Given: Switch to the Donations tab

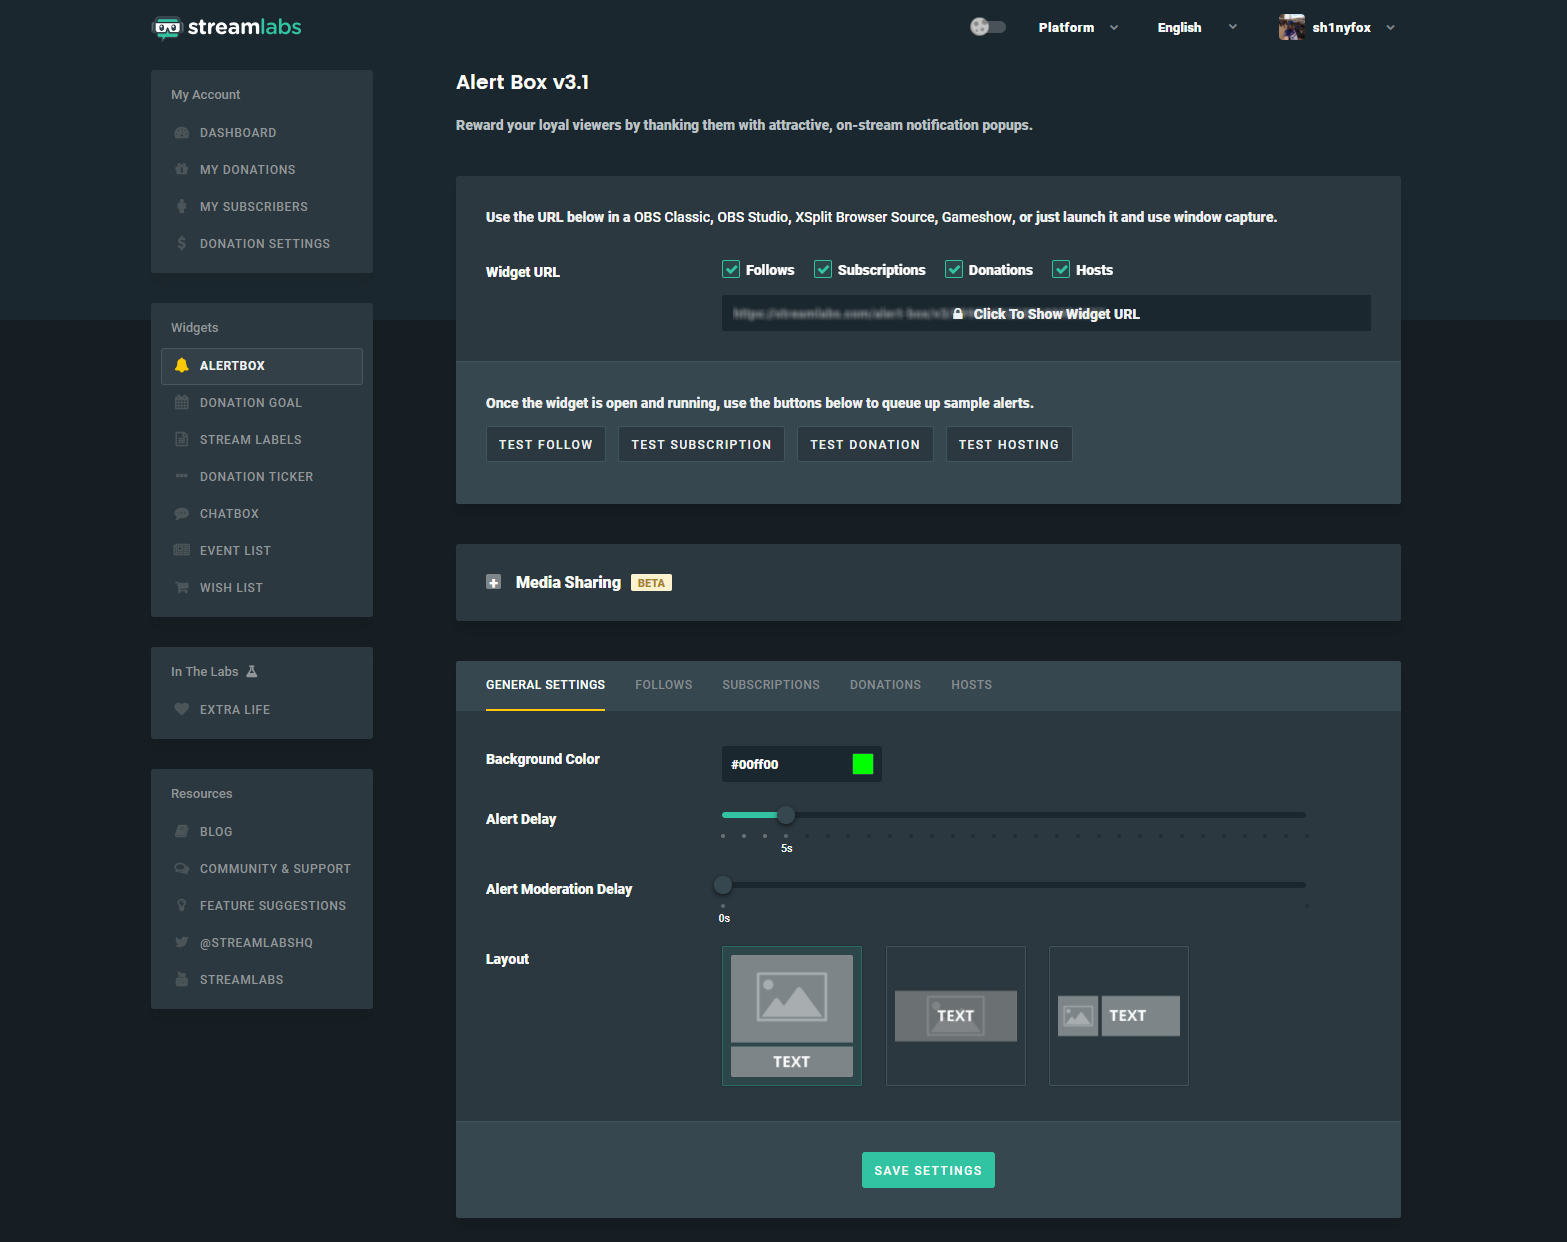Looking at the screenshot, I should click(x=885, y=685).
